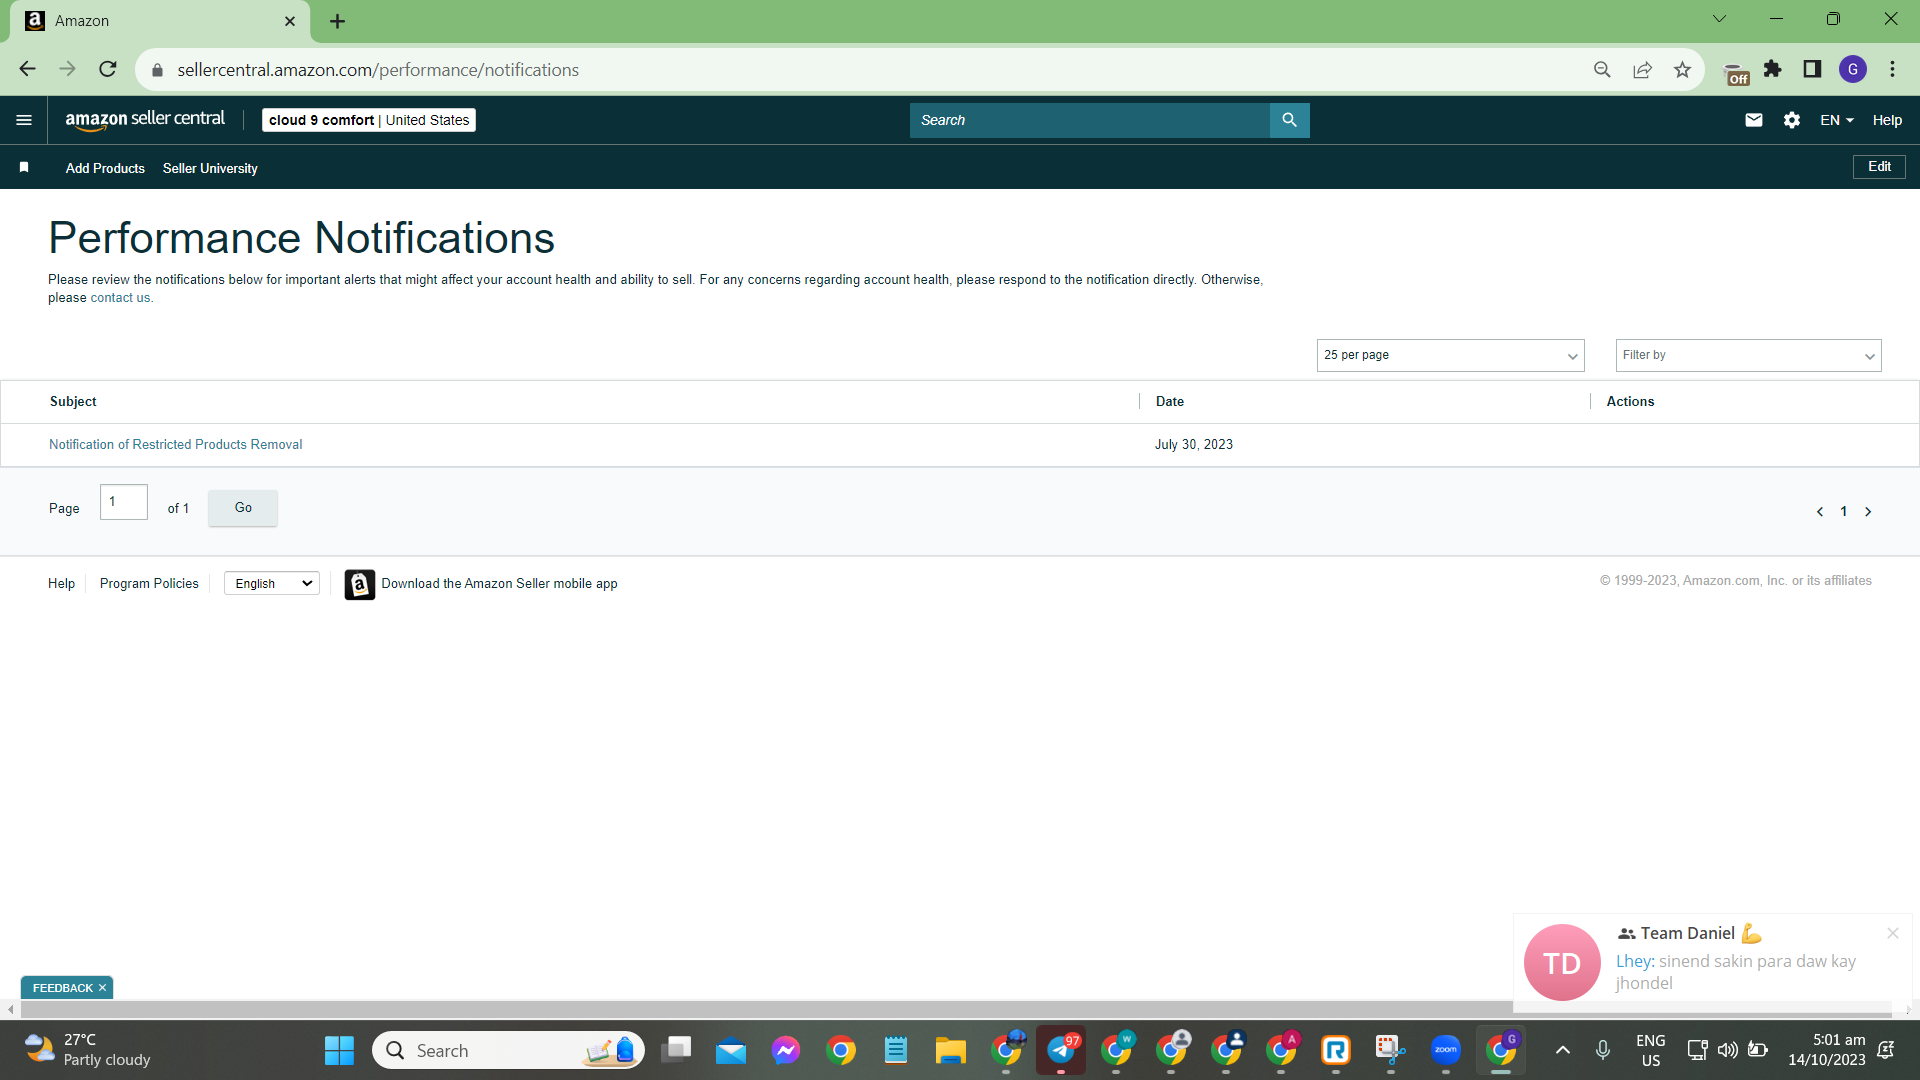The width and height of the screenshot is (1920, 1080).
Task: Open the extensions puzzle icon
Action: click(1773, 69)
